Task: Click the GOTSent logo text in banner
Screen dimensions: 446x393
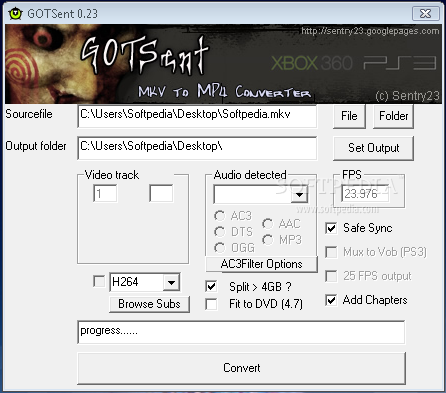Action: (144, 55)
